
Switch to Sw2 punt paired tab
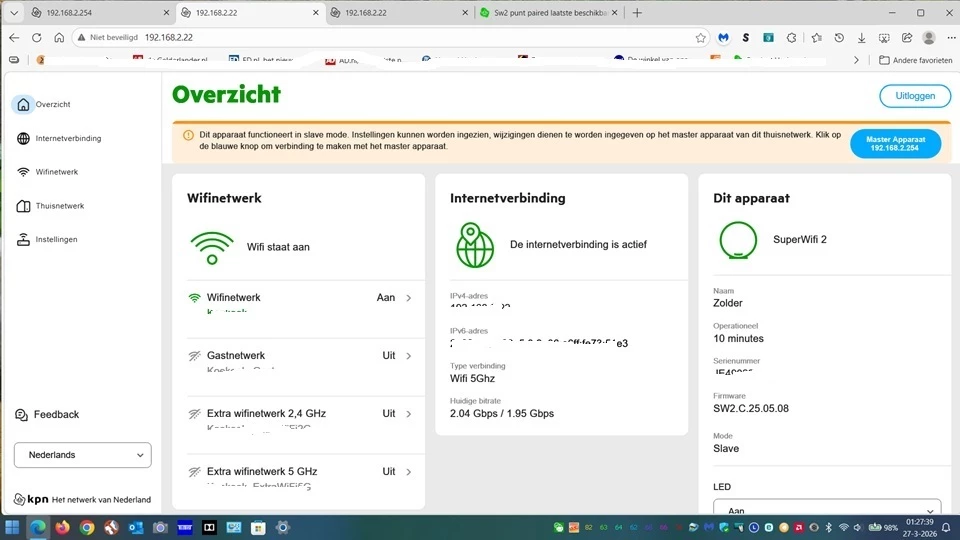pyautogui.click(x=549, y=13)
